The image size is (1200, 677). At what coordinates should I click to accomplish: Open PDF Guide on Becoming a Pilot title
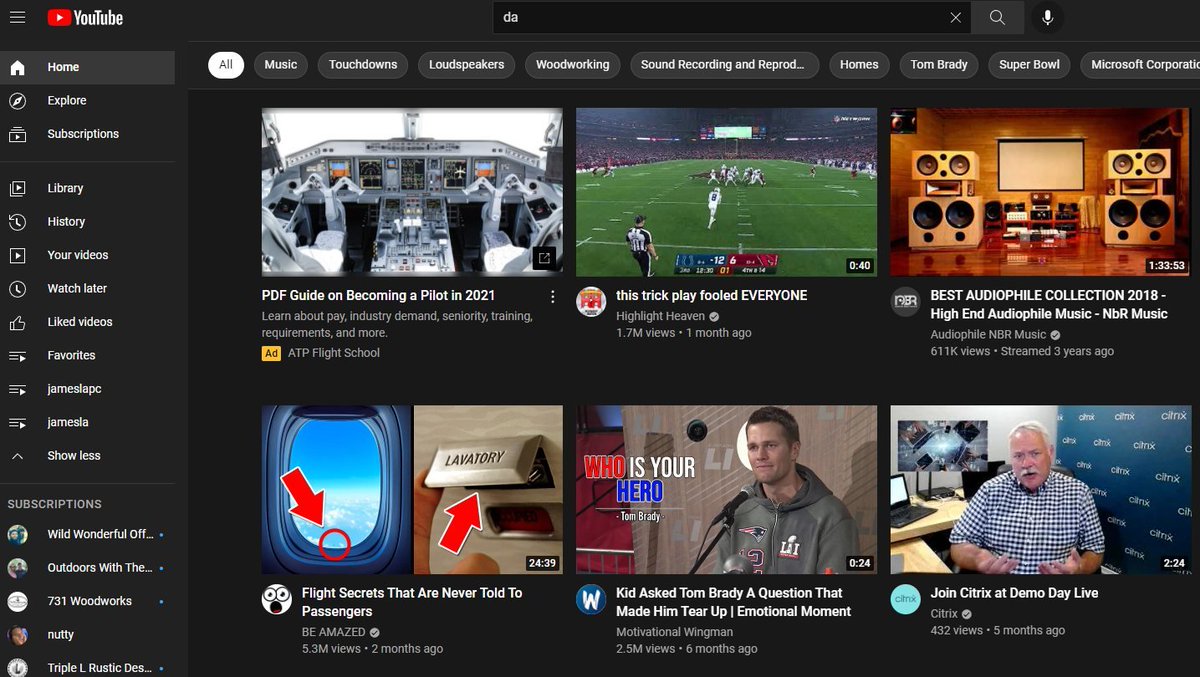point(378,295)
